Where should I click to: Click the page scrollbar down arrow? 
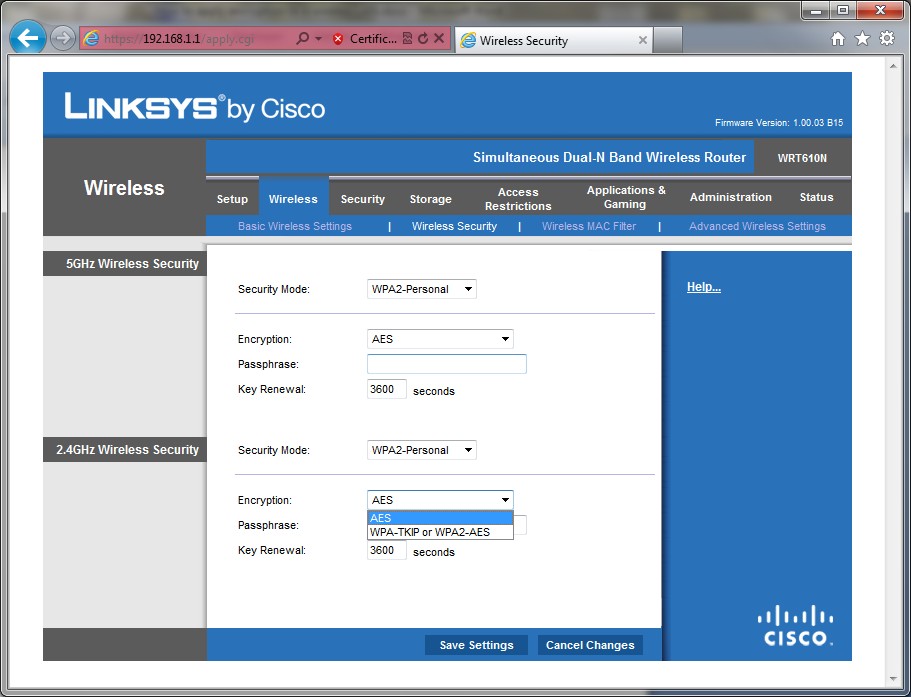(894, 679)
